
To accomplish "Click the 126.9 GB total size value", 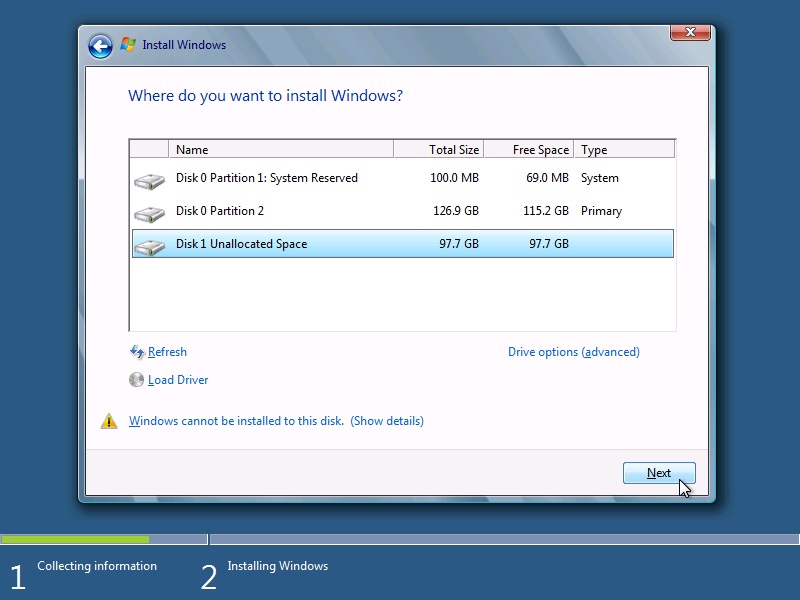I will click(x=456, y=211).
